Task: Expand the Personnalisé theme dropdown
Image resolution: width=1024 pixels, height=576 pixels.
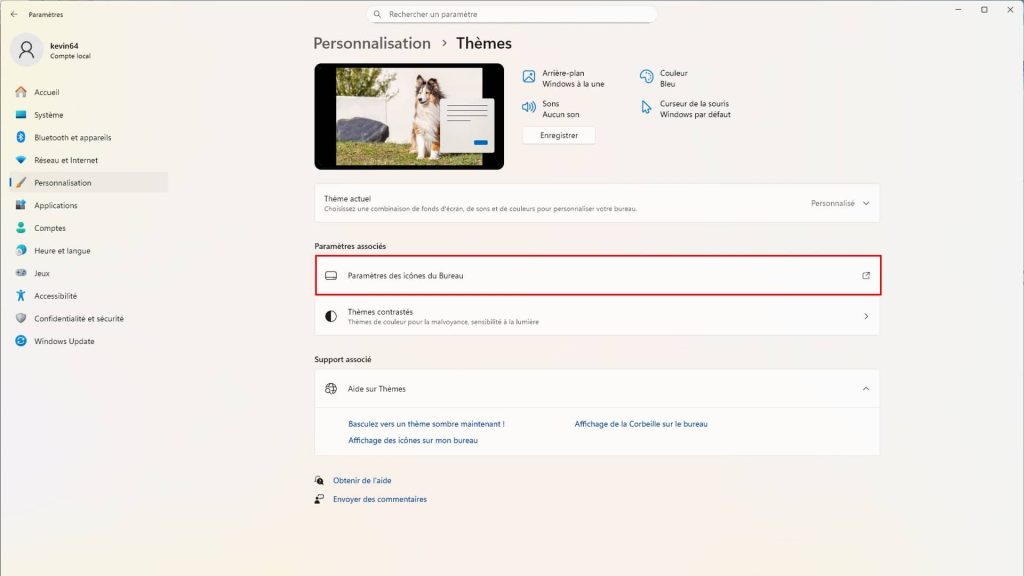Action: [x=837, y=202]
